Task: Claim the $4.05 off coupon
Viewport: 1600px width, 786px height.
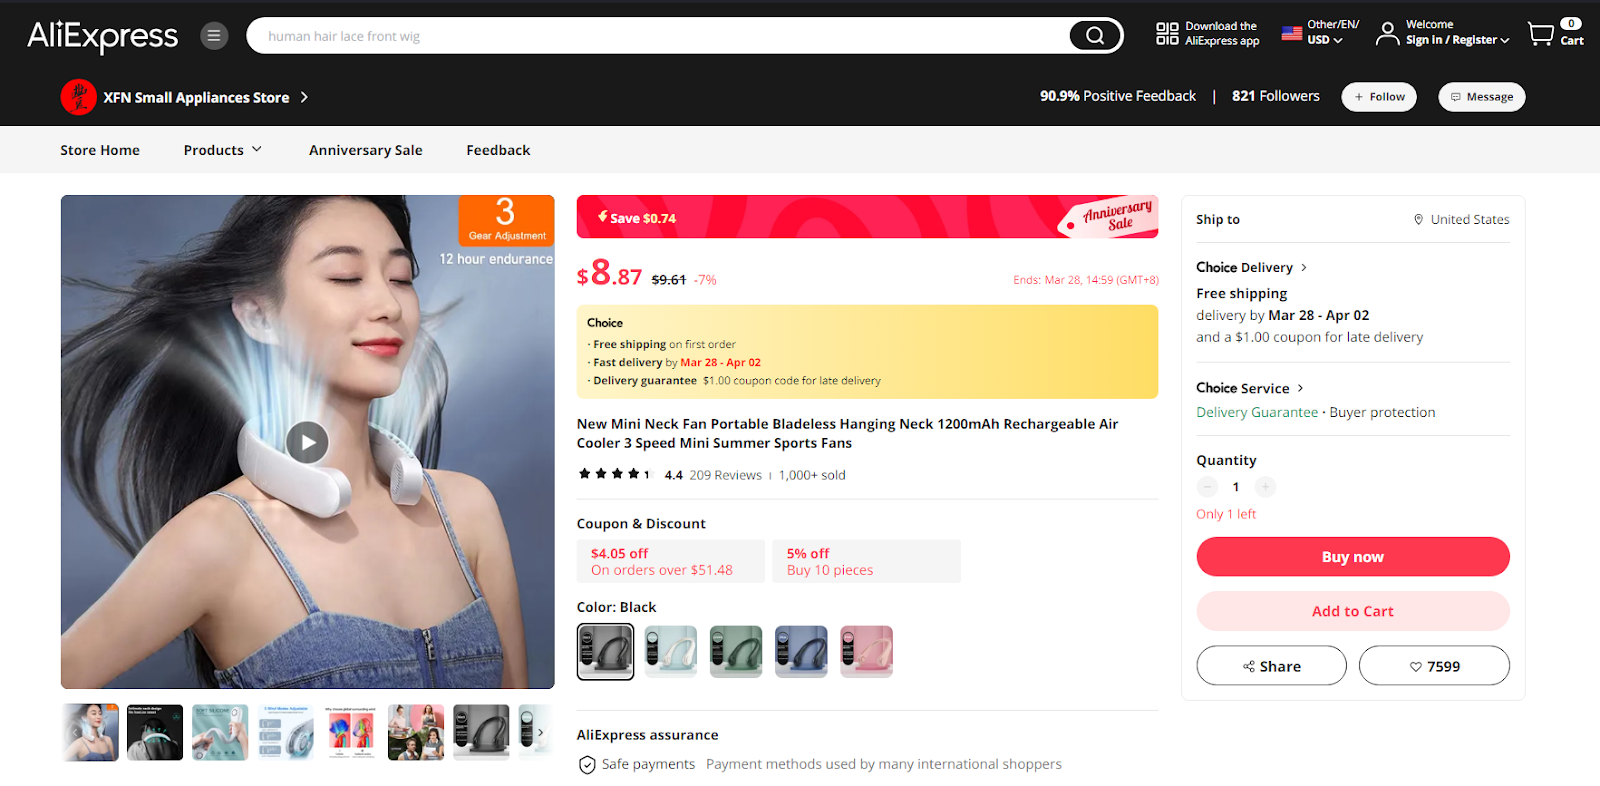Action: (x=671, y=561)
